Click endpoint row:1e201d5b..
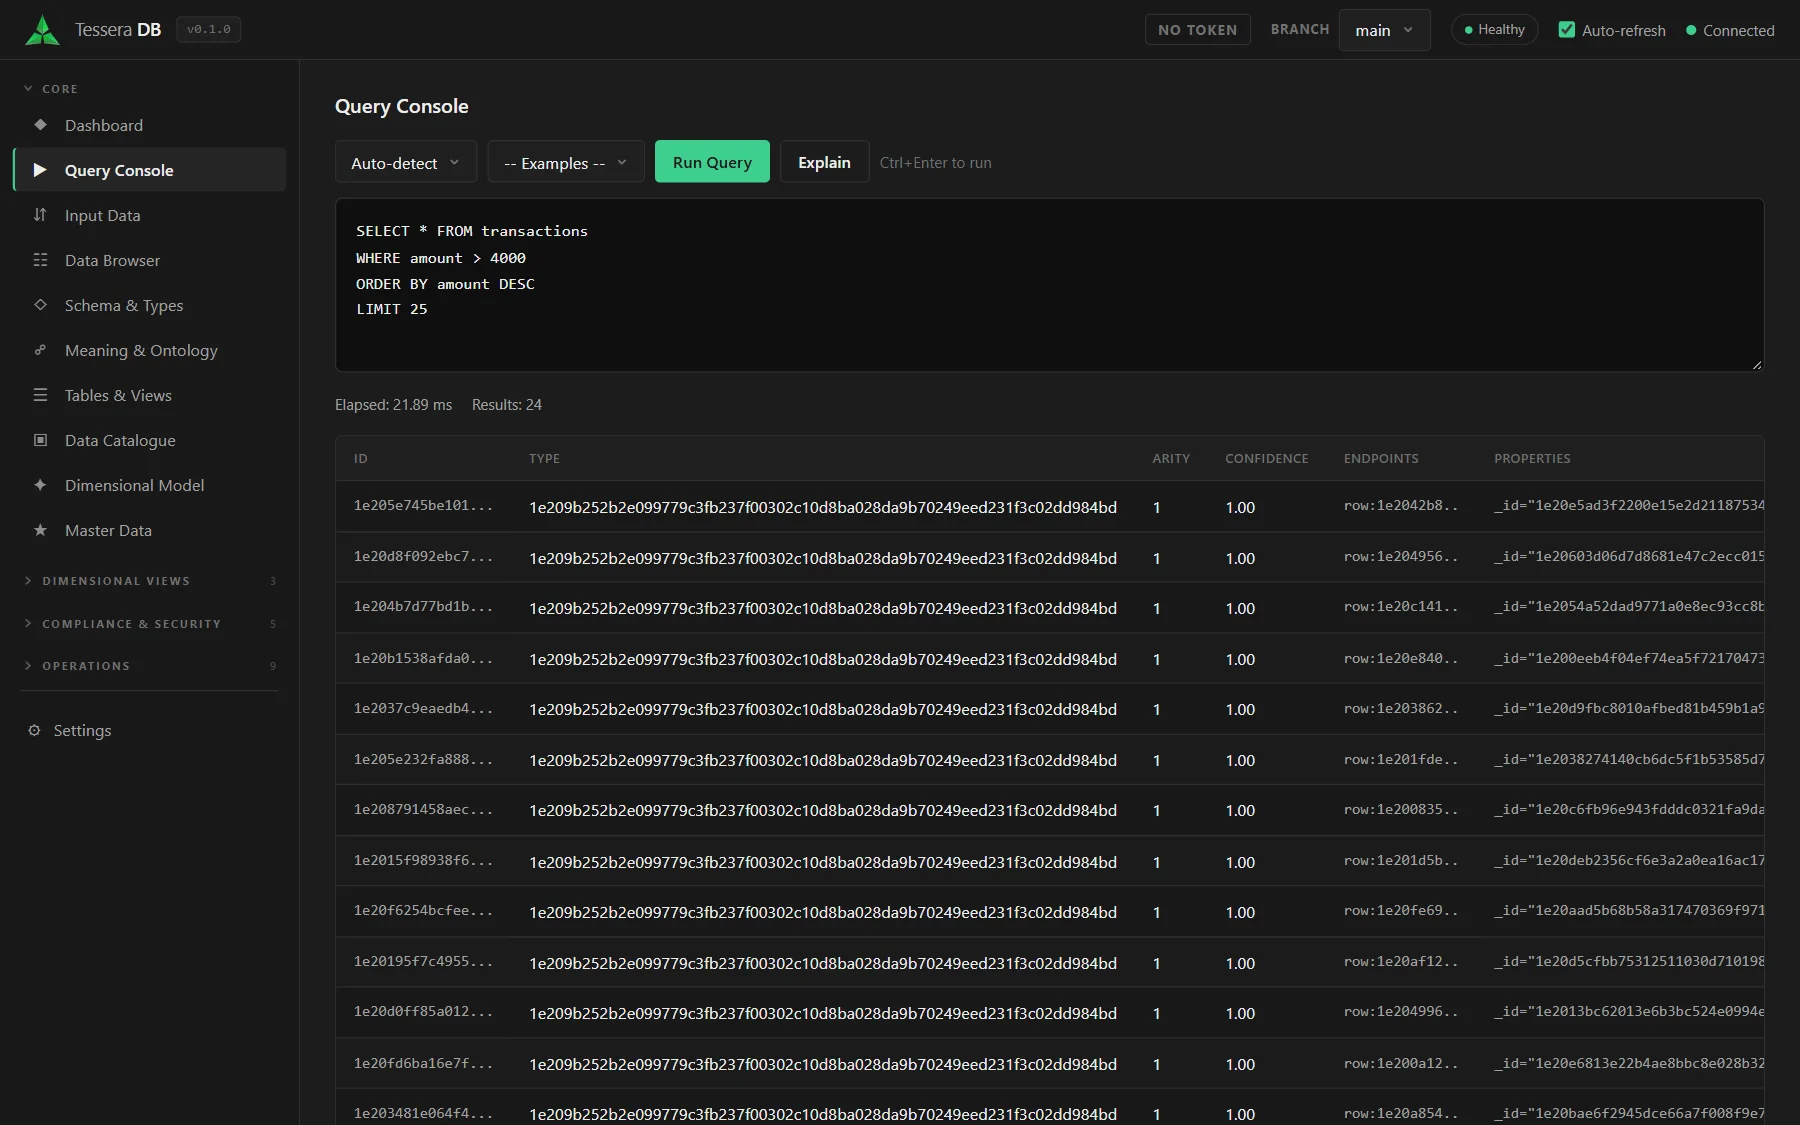The image size is (1800, 1125). pos(1400,861)
